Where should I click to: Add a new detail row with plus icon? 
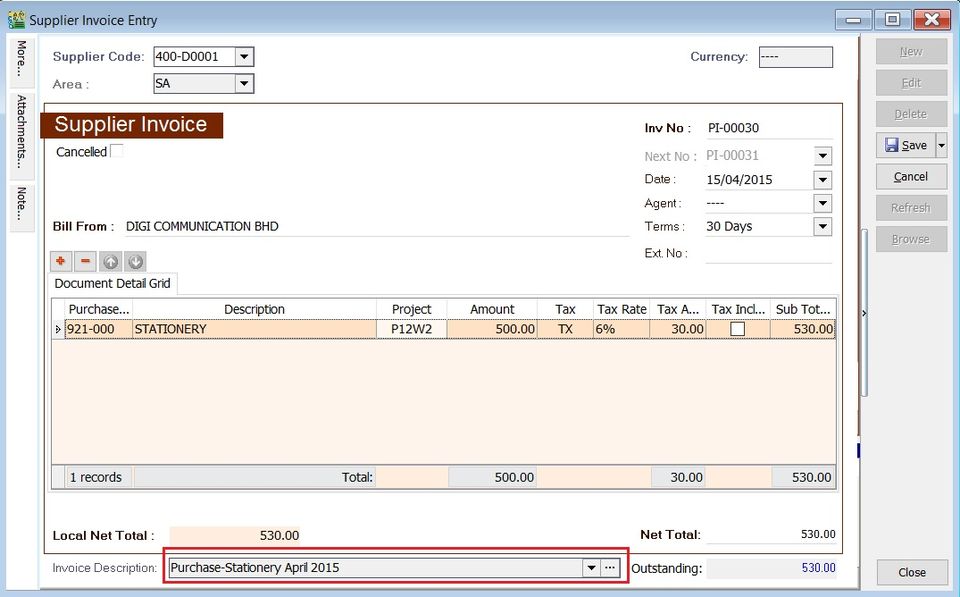(61, 261)
